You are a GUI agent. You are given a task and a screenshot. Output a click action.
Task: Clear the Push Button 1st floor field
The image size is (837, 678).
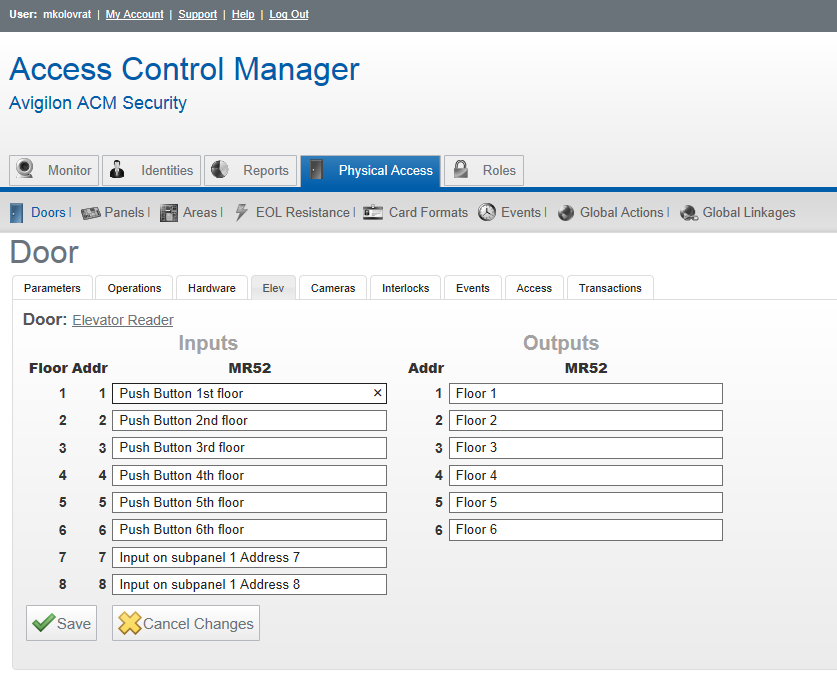[377, 393]
